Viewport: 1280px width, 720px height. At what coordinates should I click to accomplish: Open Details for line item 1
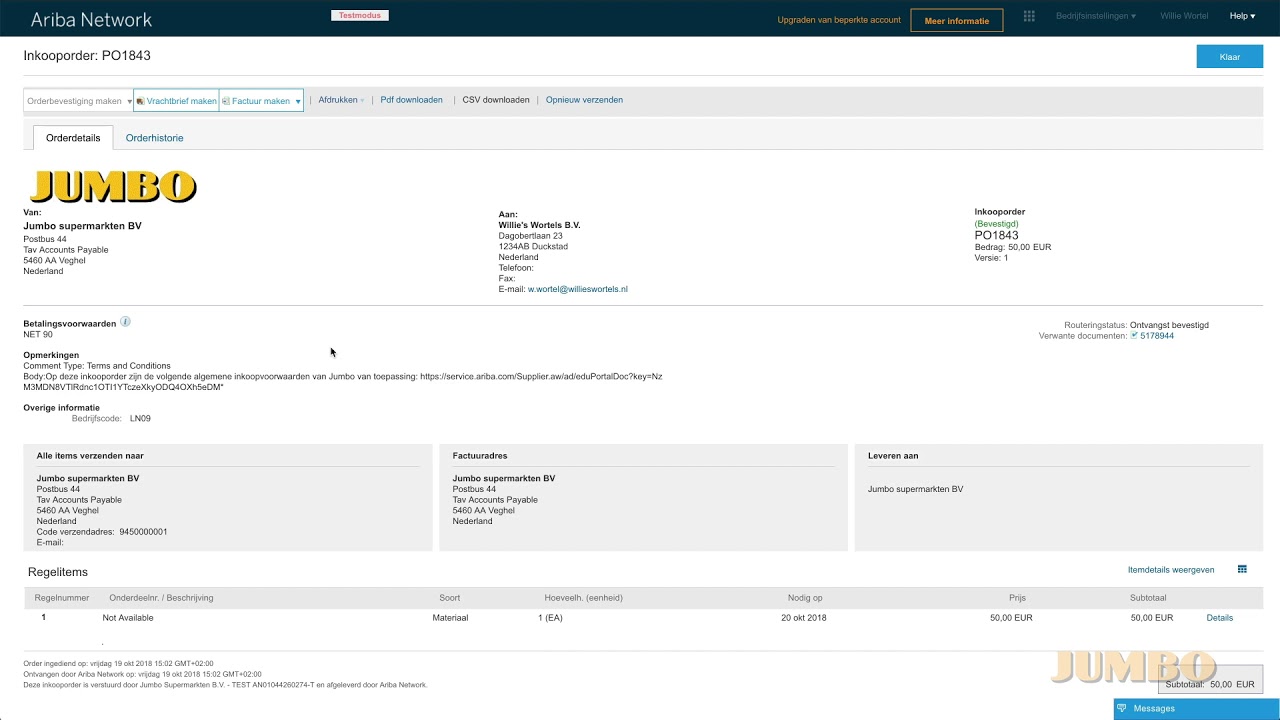(1219, 618)
